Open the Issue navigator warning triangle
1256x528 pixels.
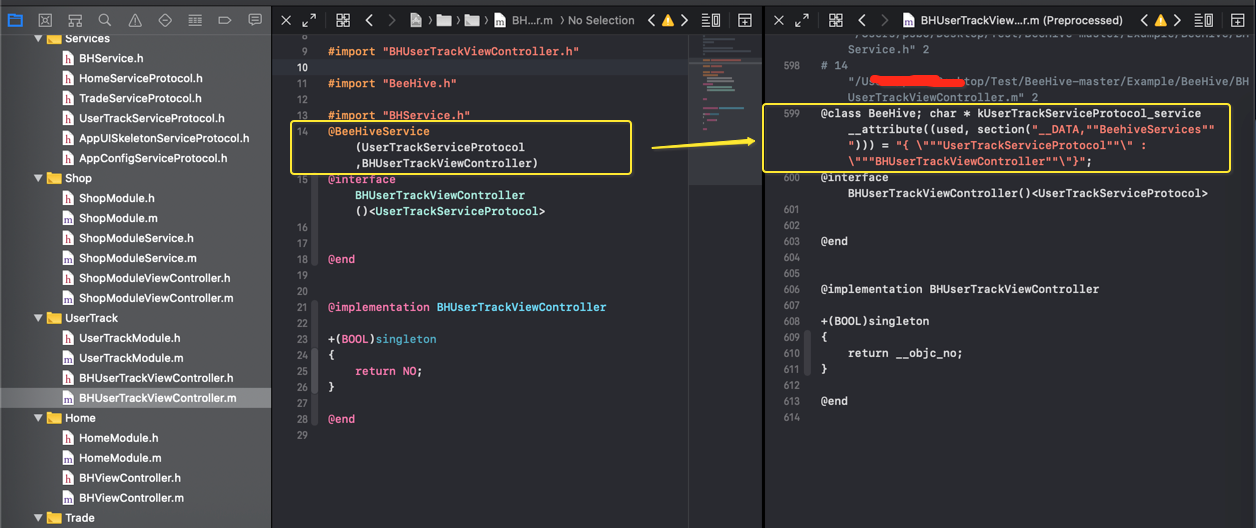click(x=135, y=20)
